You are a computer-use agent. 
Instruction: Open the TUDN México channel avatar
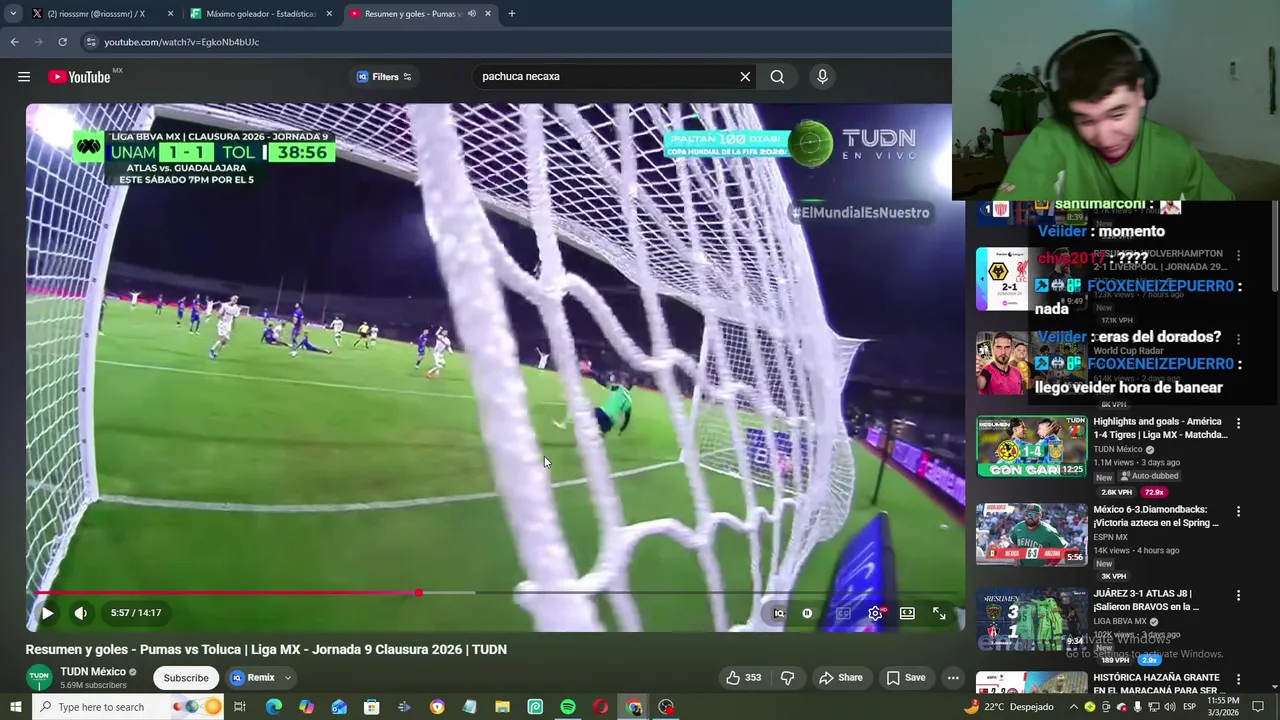tap(39, 677)
